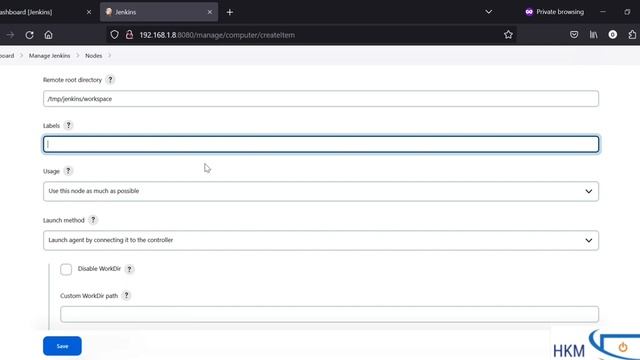This screenshot has height=360, width=640.
Task: Open help for Launch method
Action: pos(93,220)
